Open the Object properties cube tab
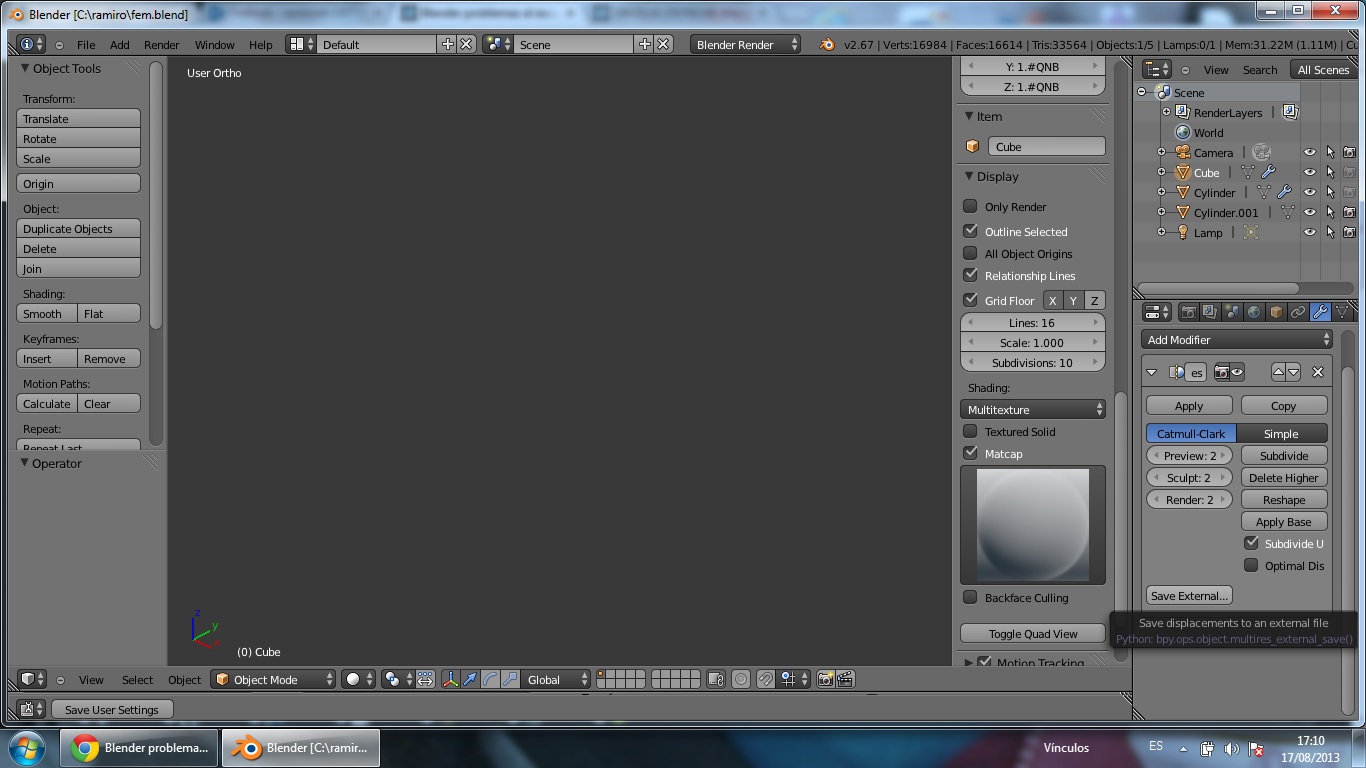1366x768 pixels. tap(1276, 312)
